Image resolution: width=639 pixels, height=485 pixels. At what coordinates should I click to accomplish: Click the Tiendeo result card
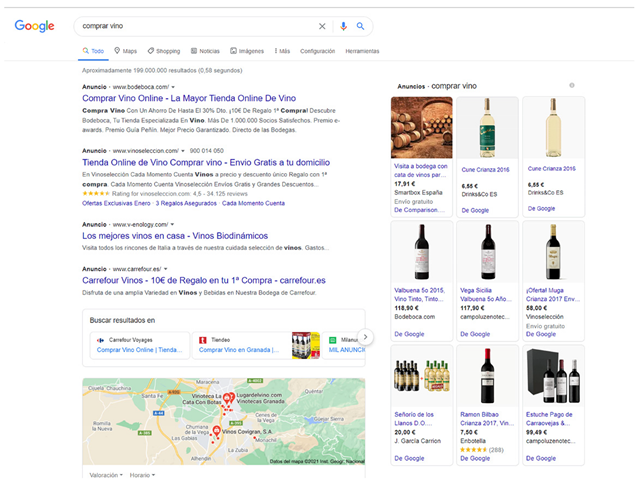click(243, 344)
